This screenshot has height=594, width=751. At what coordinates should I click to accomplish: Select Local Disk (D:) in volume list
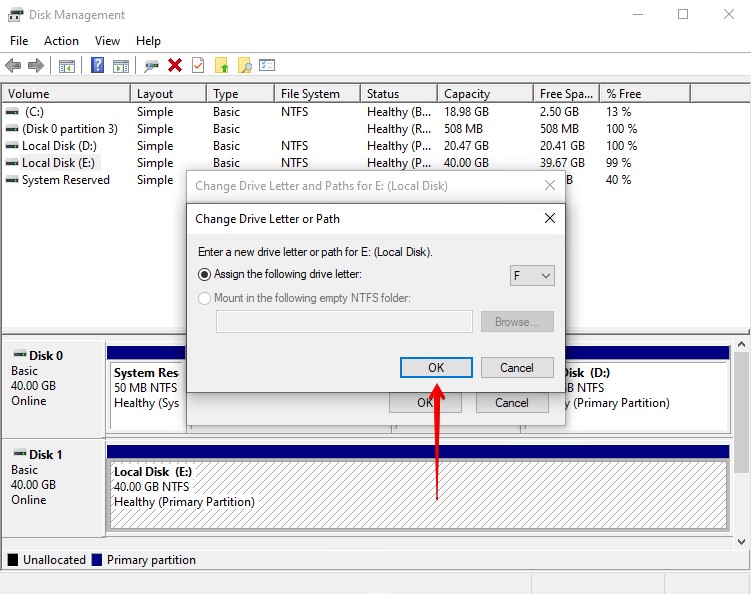59,146
